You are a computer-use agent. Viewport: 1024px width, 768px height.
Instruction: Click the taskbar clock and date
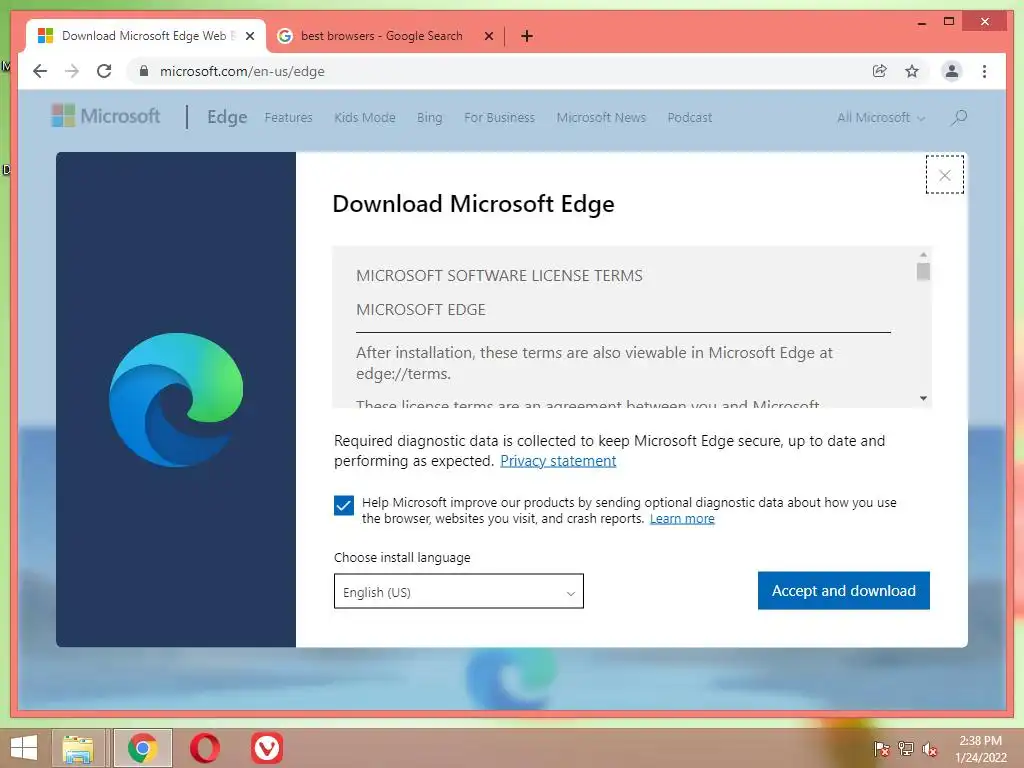pos(980,748)
